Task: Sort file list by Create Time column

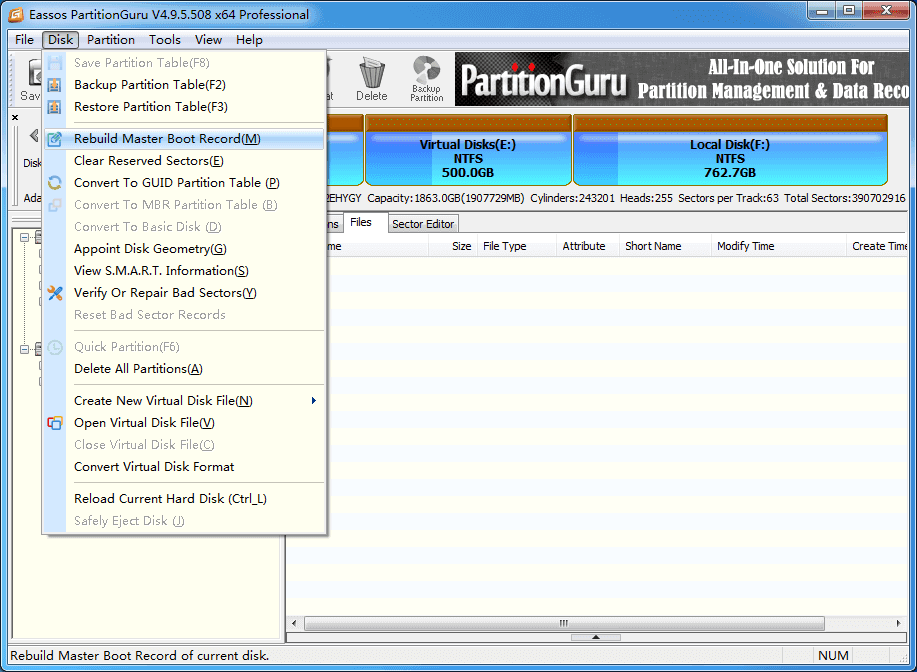Action: click(x=877, y=246)
